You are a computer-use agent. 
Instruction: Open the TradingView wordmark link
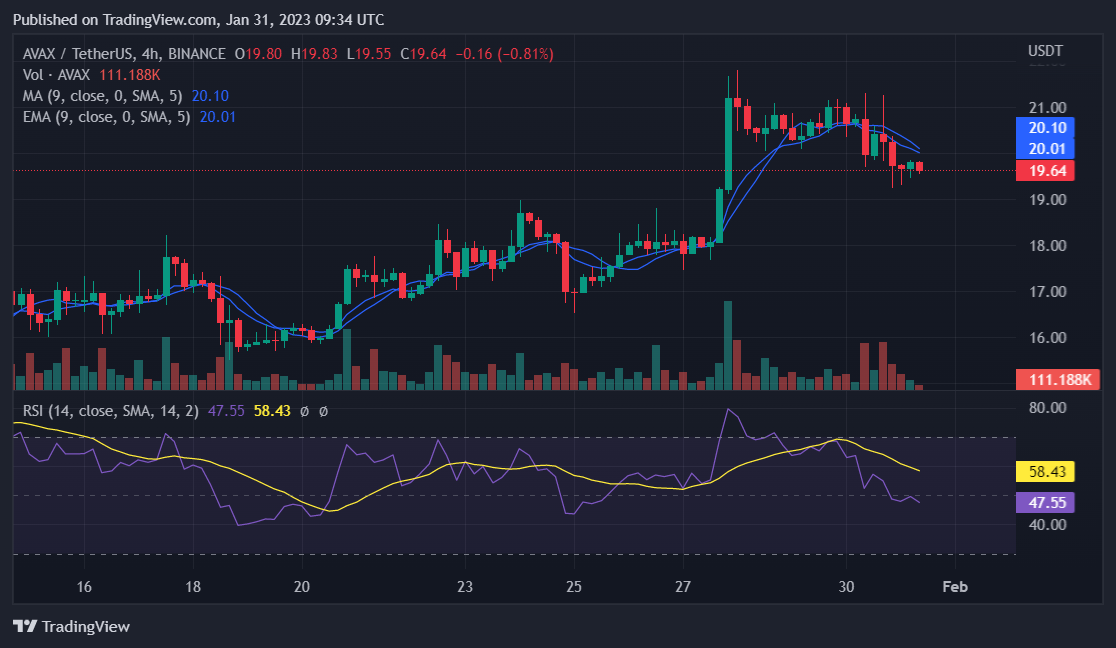[85, 627]
